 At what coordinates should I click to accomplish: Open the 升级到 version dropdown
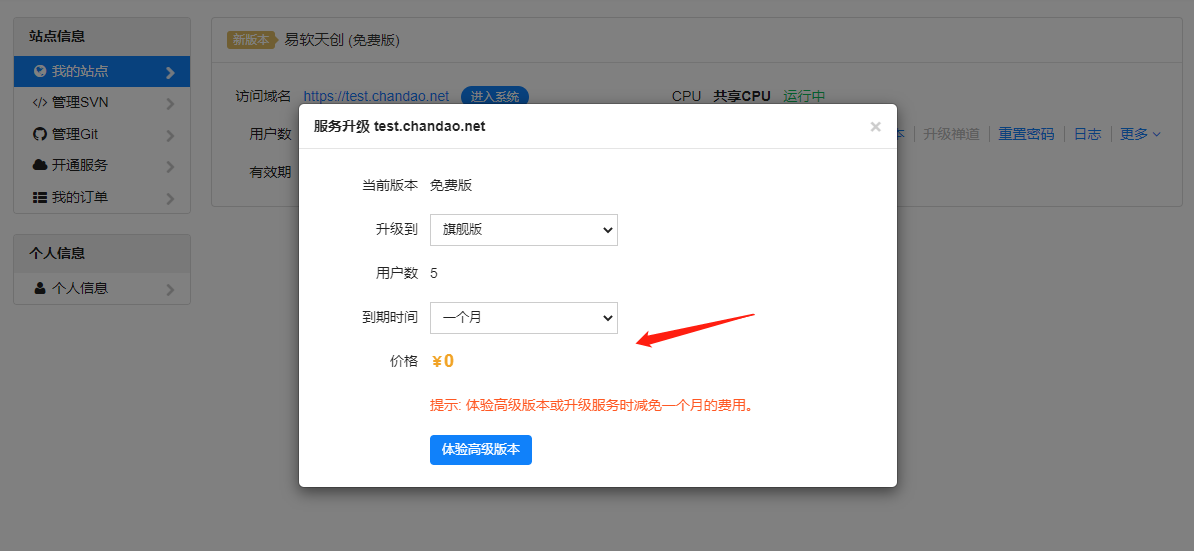point(523,229)
